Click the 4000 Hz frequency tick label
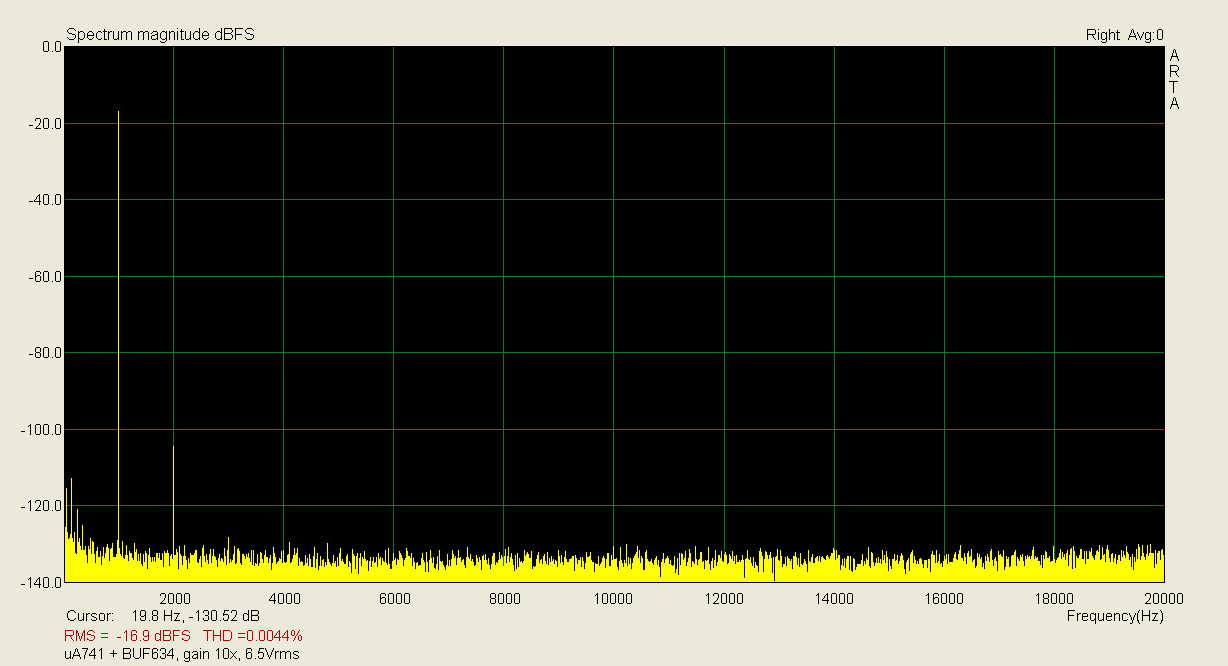 [285, 600]
